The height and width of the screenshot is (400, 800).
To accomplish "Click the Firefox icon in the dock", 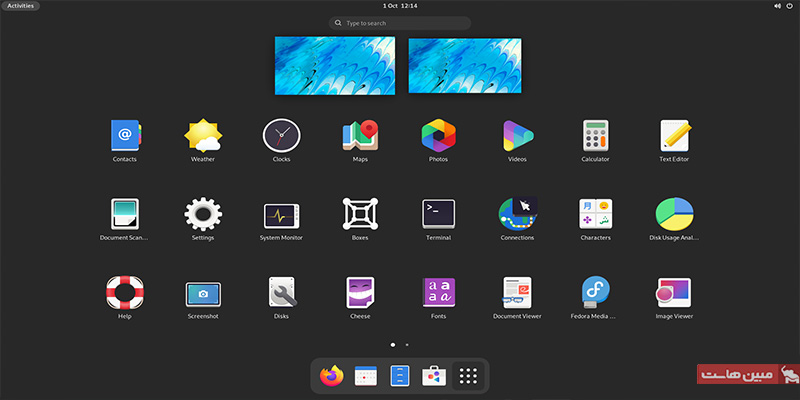I will click(331, 376).
